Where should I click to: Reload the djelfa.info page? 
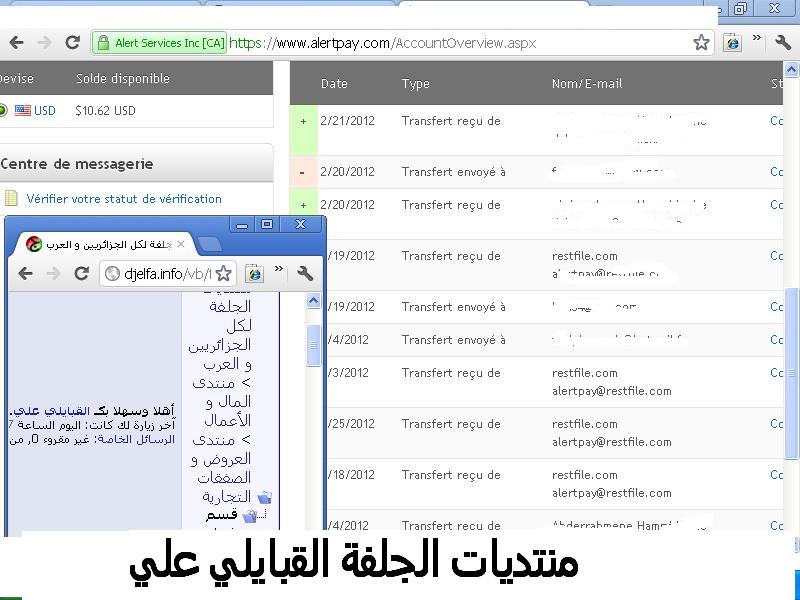[82, 273]
